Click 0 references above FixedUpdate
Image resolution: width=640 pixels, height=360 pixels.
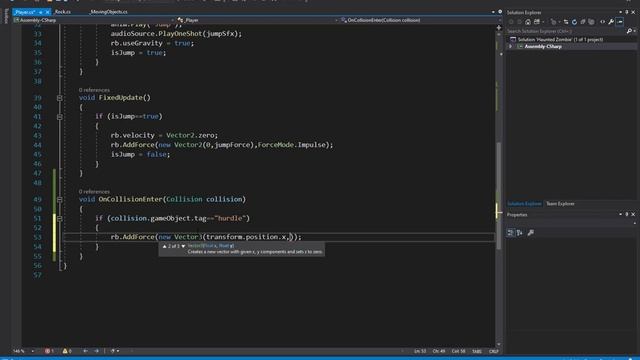tap(94, 90)
